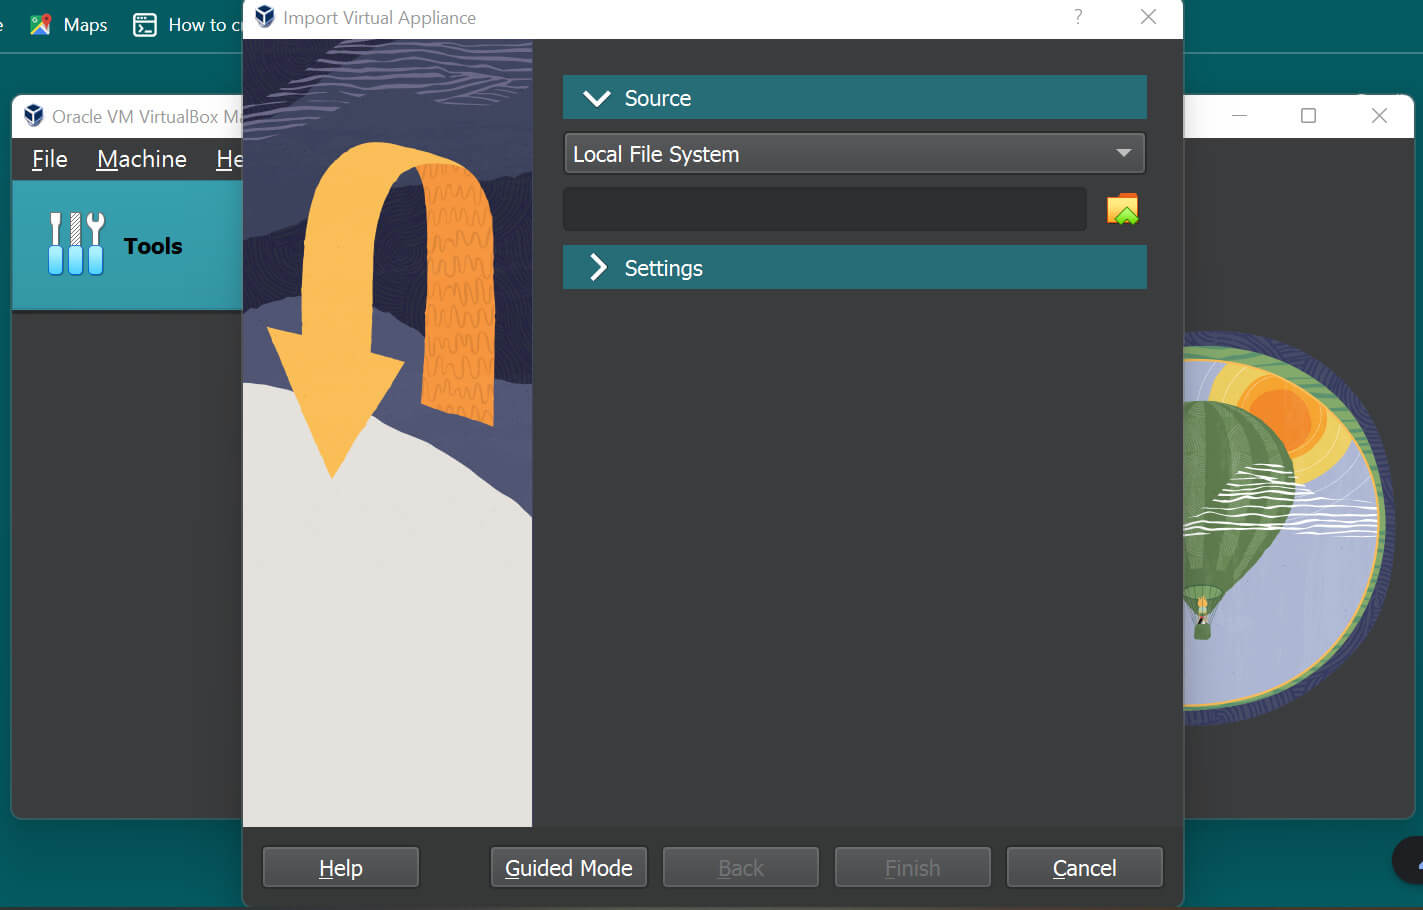Image resolution: width=1423 pixels, height=910 pixels.
Task: Open the Machine menu
Action: coord(141,159)
